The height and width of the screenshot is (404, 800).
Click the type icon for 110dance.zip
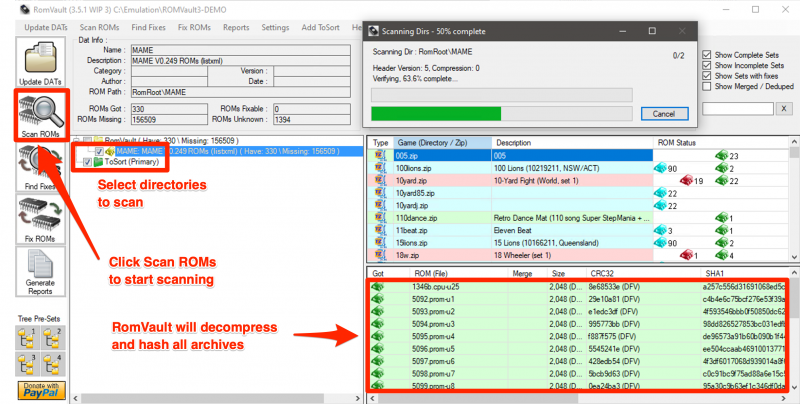pyautogui.click(x=380, y=218)
